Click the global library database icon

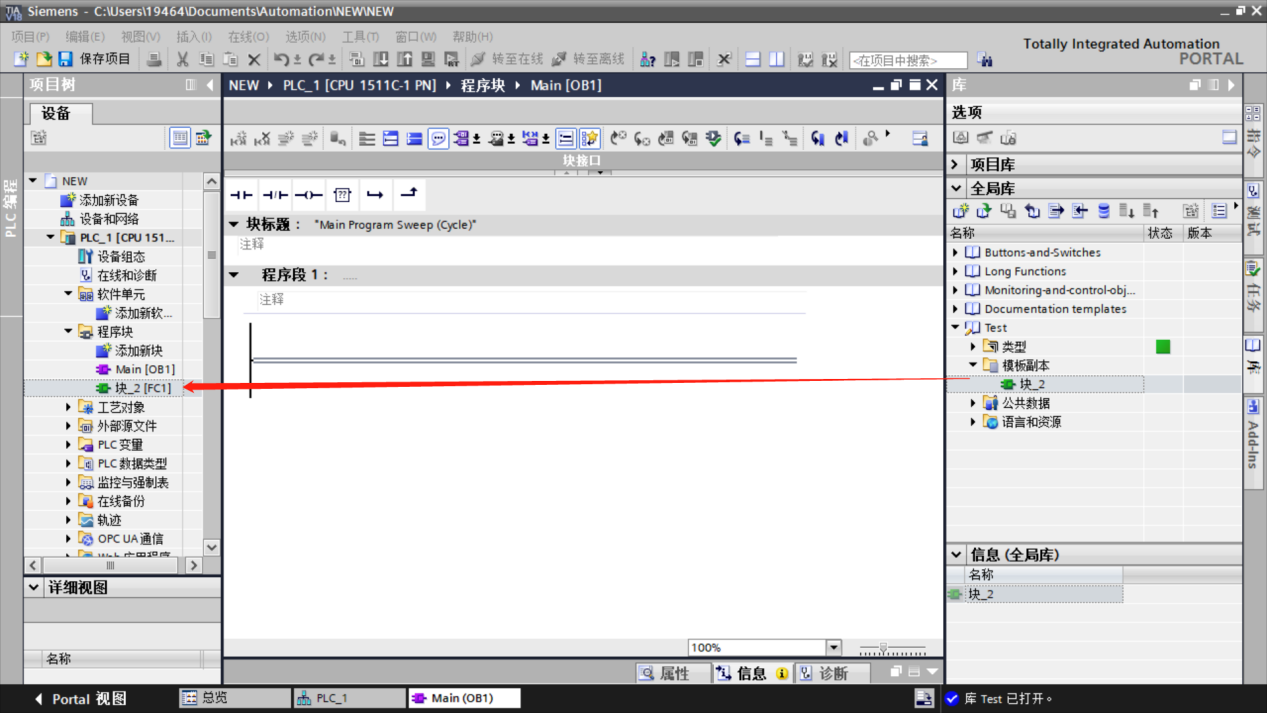[1104, 211]
